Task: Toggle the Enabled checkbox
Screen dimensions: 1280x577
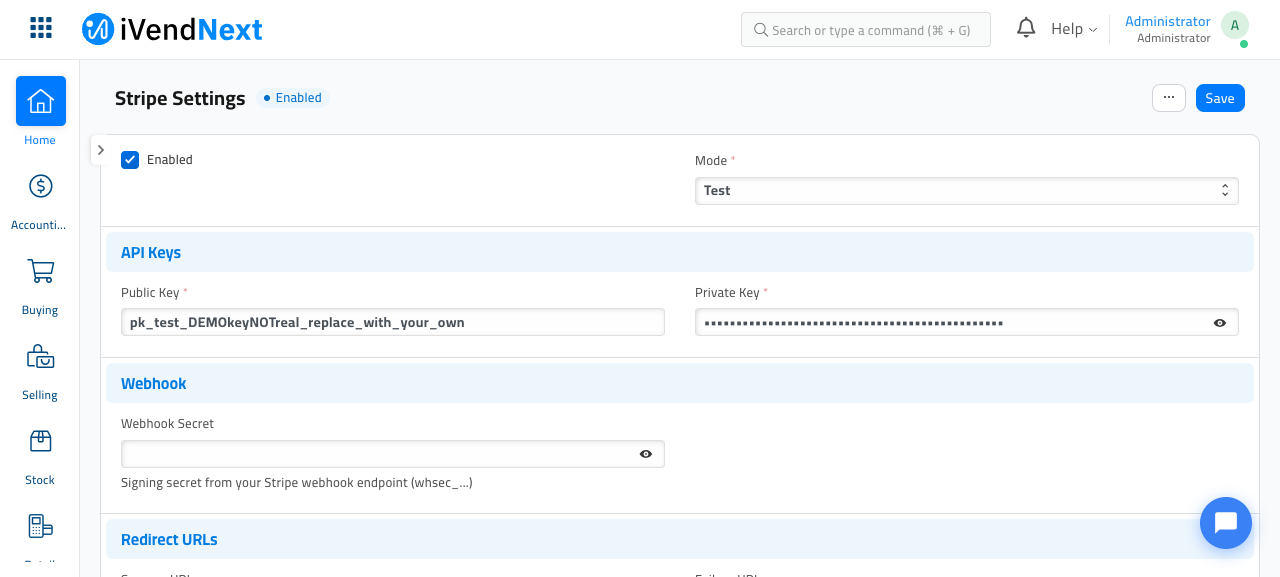Action: tap(130, 160)
